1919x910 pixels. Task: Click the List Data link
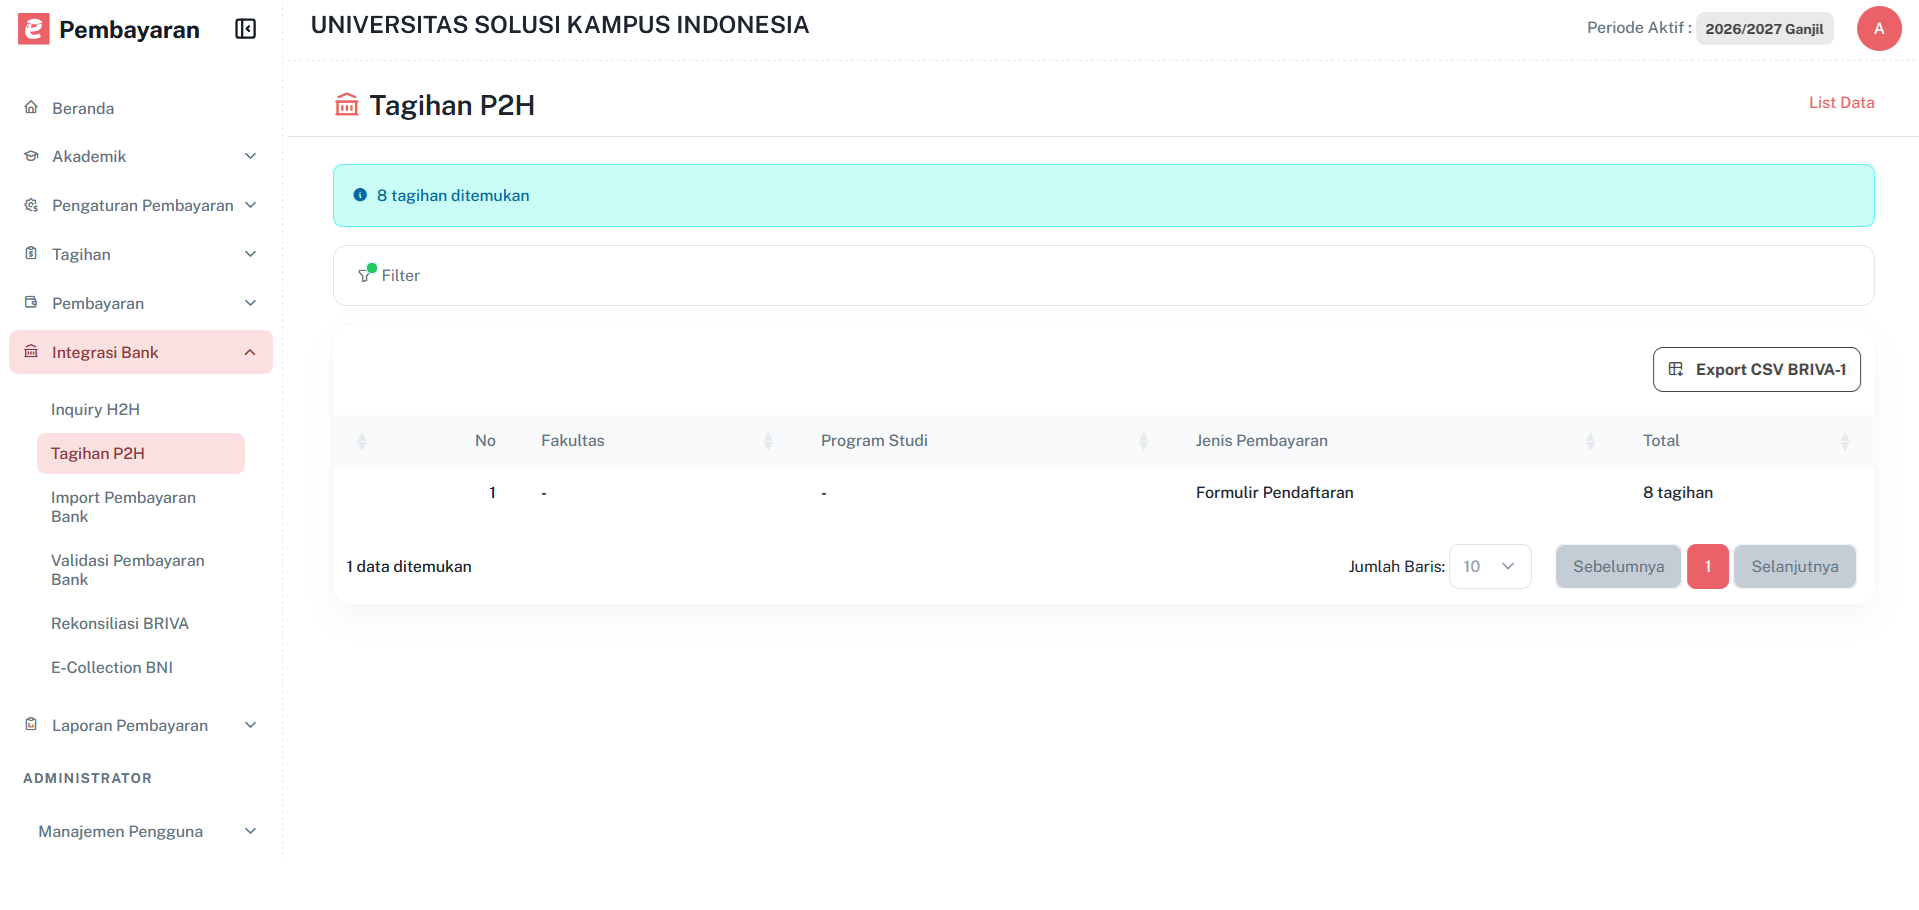[1841, 102]
